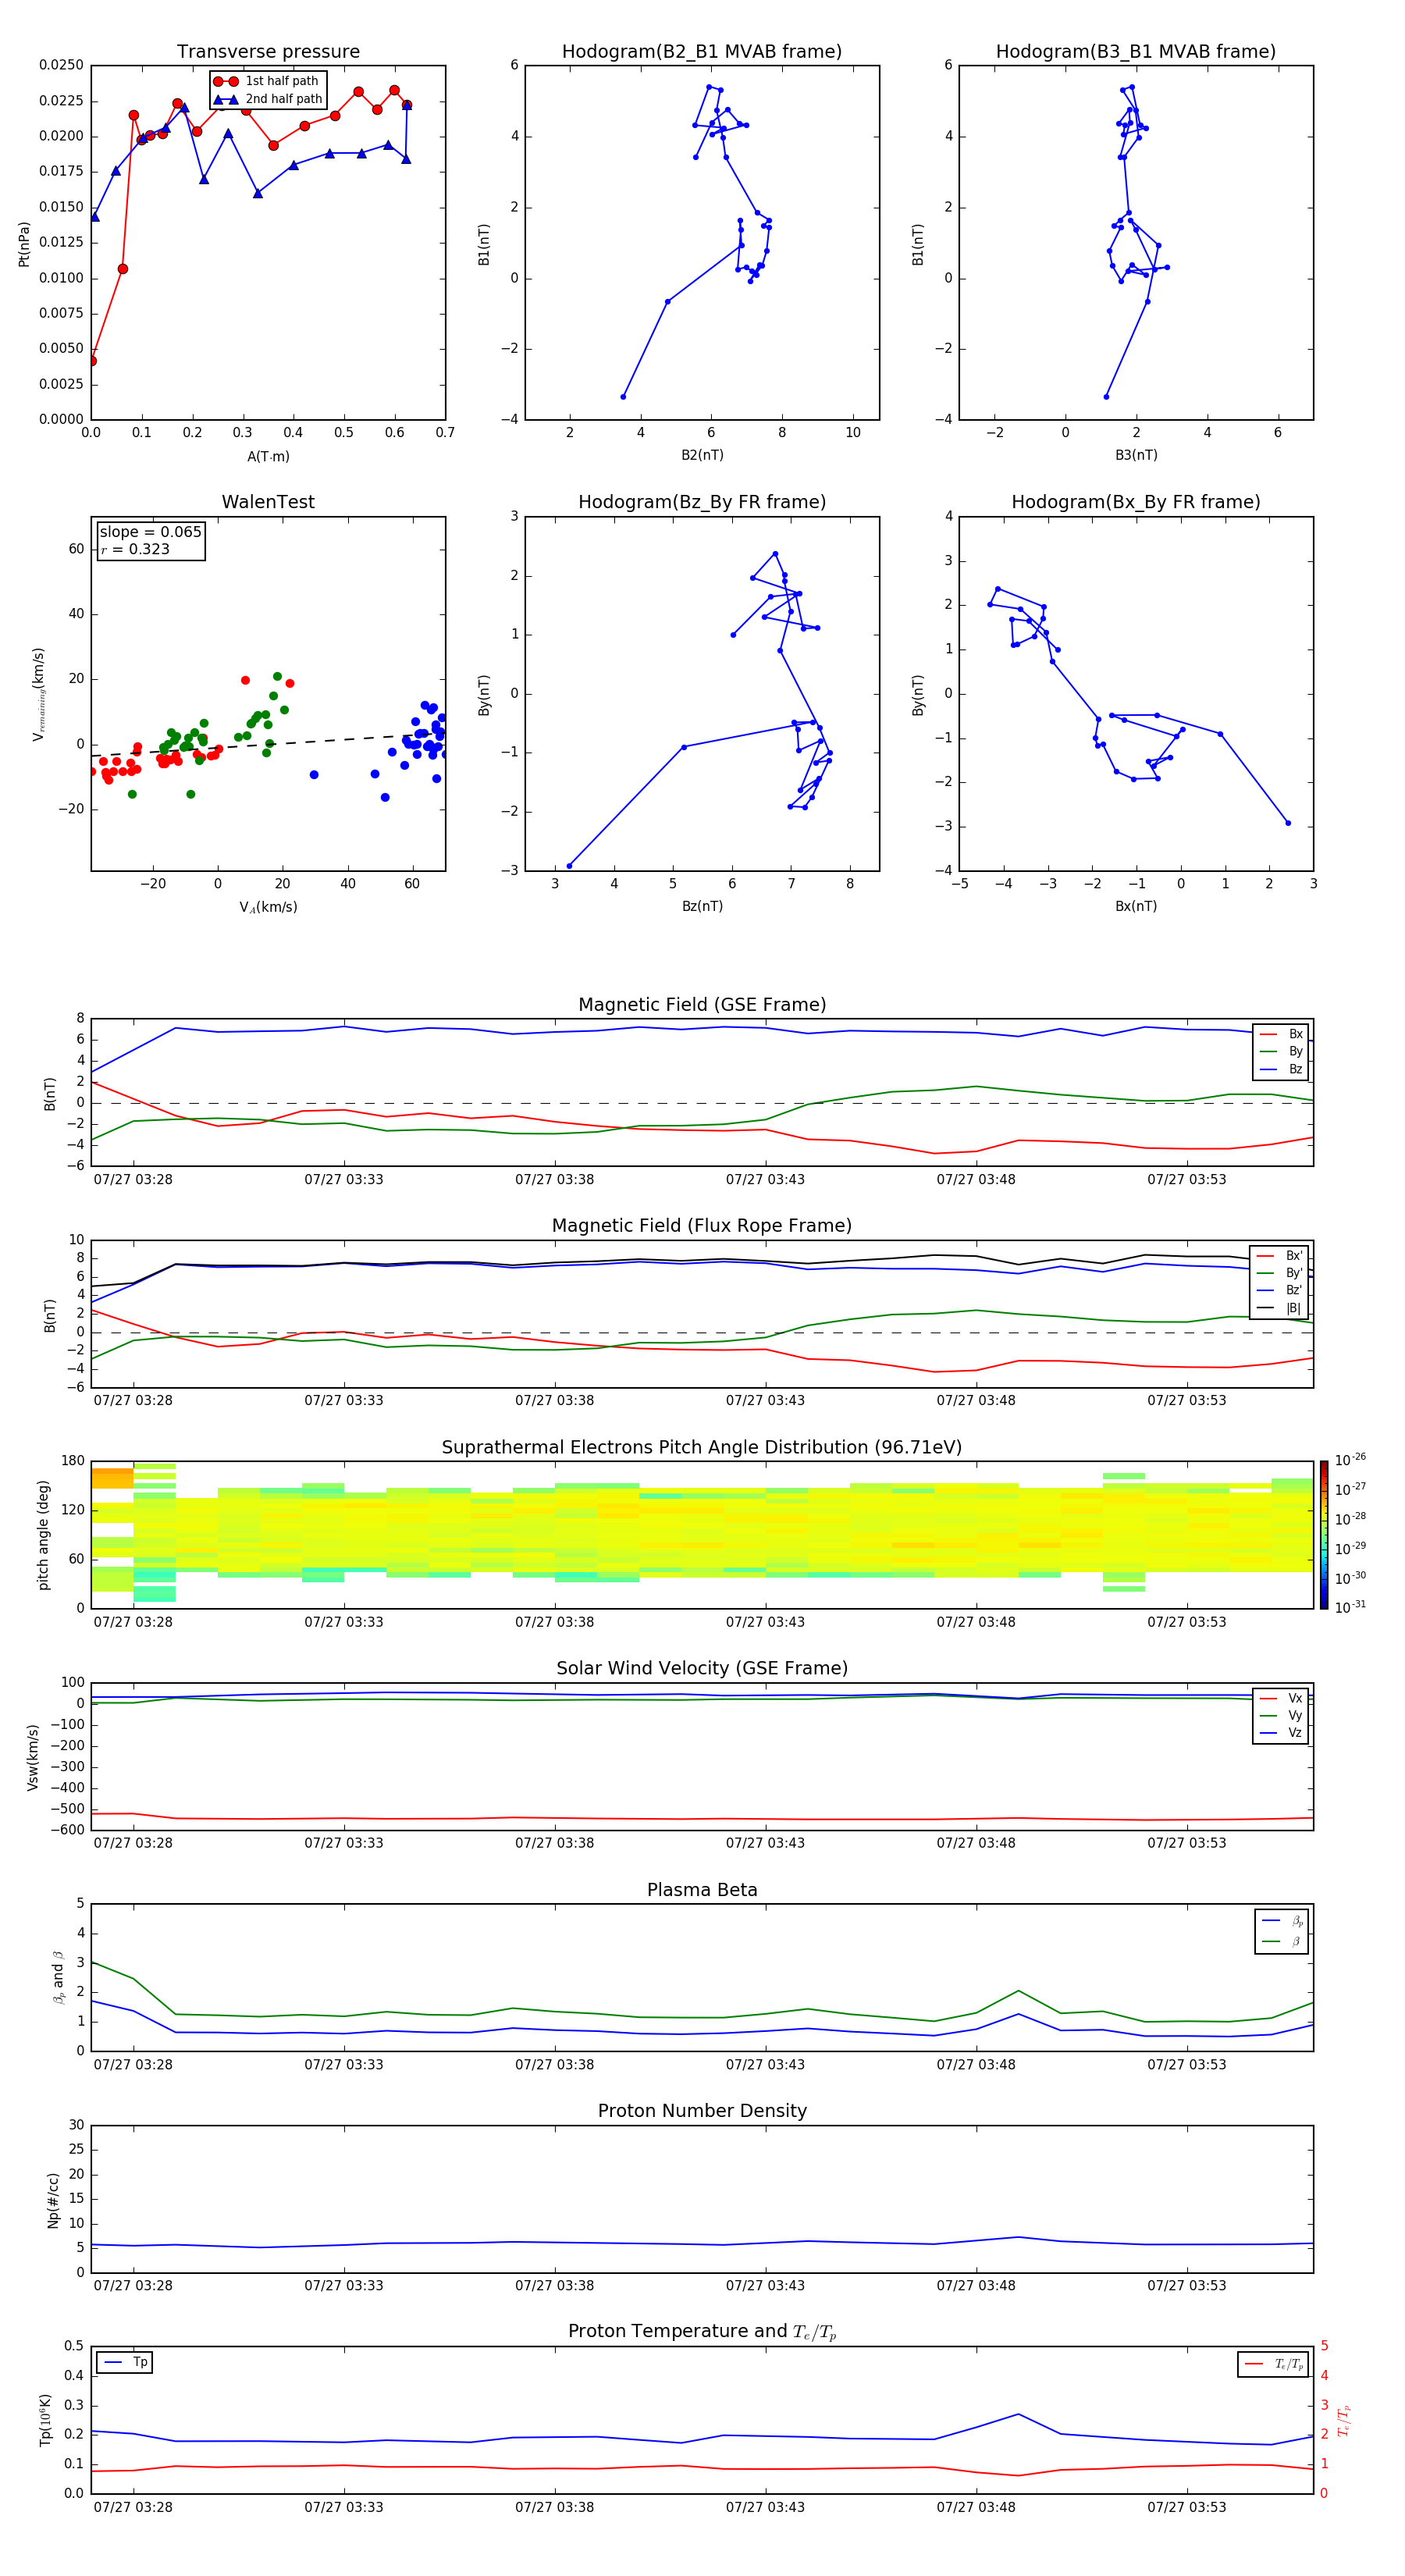Click the "Bx(nT)" x-axis label
The image size is (1405, 2576).
pos(1136,906)
